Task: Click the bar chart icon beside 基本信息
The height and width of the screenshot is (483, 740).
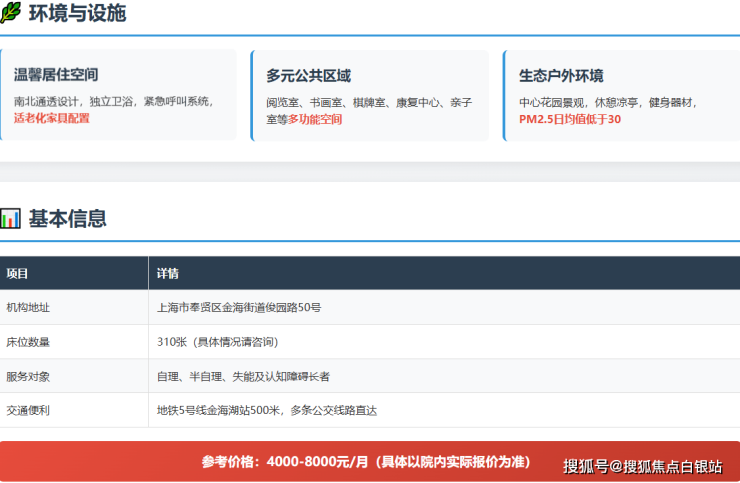Action: point(11,219)
